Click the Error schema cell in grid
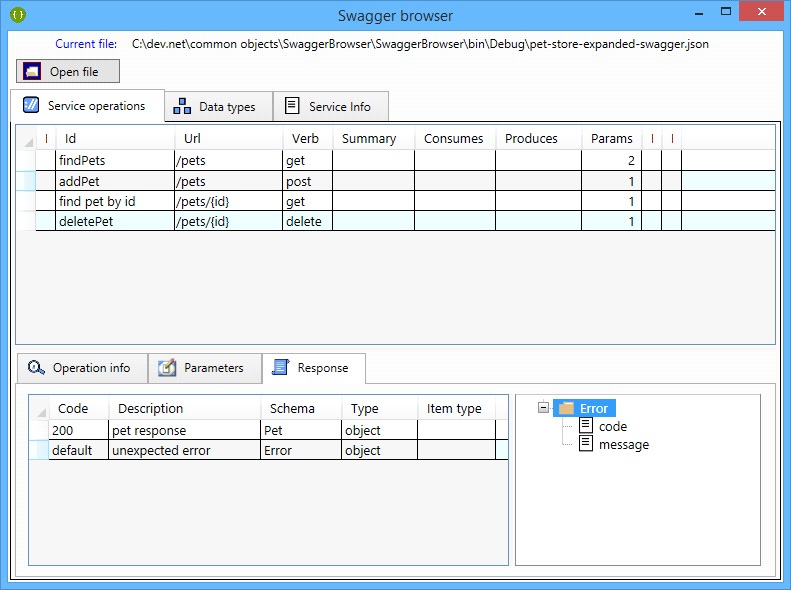The width and height of the screenshot is (791, 590). 301,450
